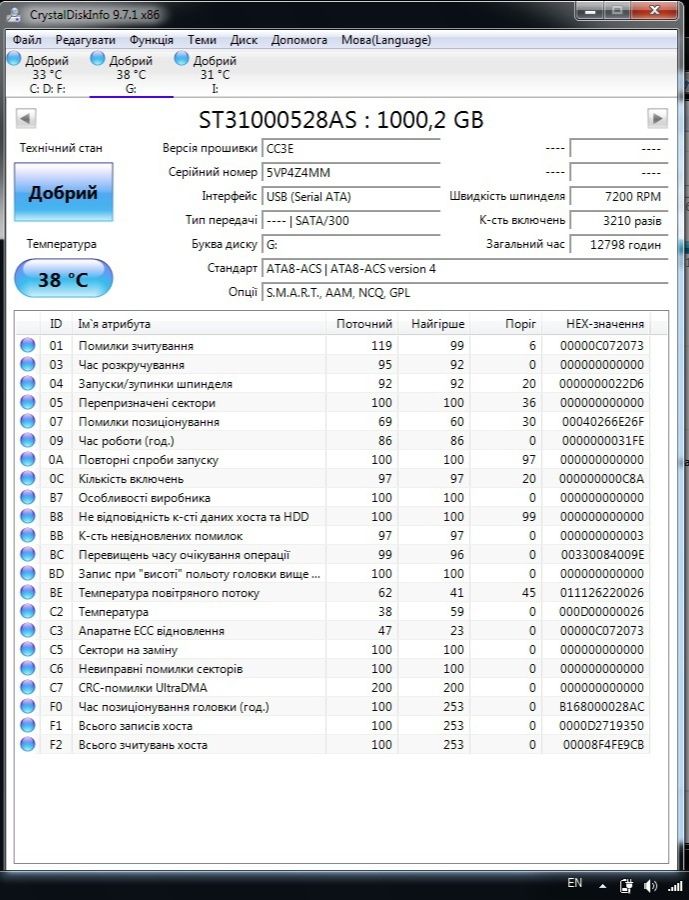The width and height of the screenshot is (689, 900).
Task: Click the 7200 RPM spindle speed field
Action: (x=619, y=197)
